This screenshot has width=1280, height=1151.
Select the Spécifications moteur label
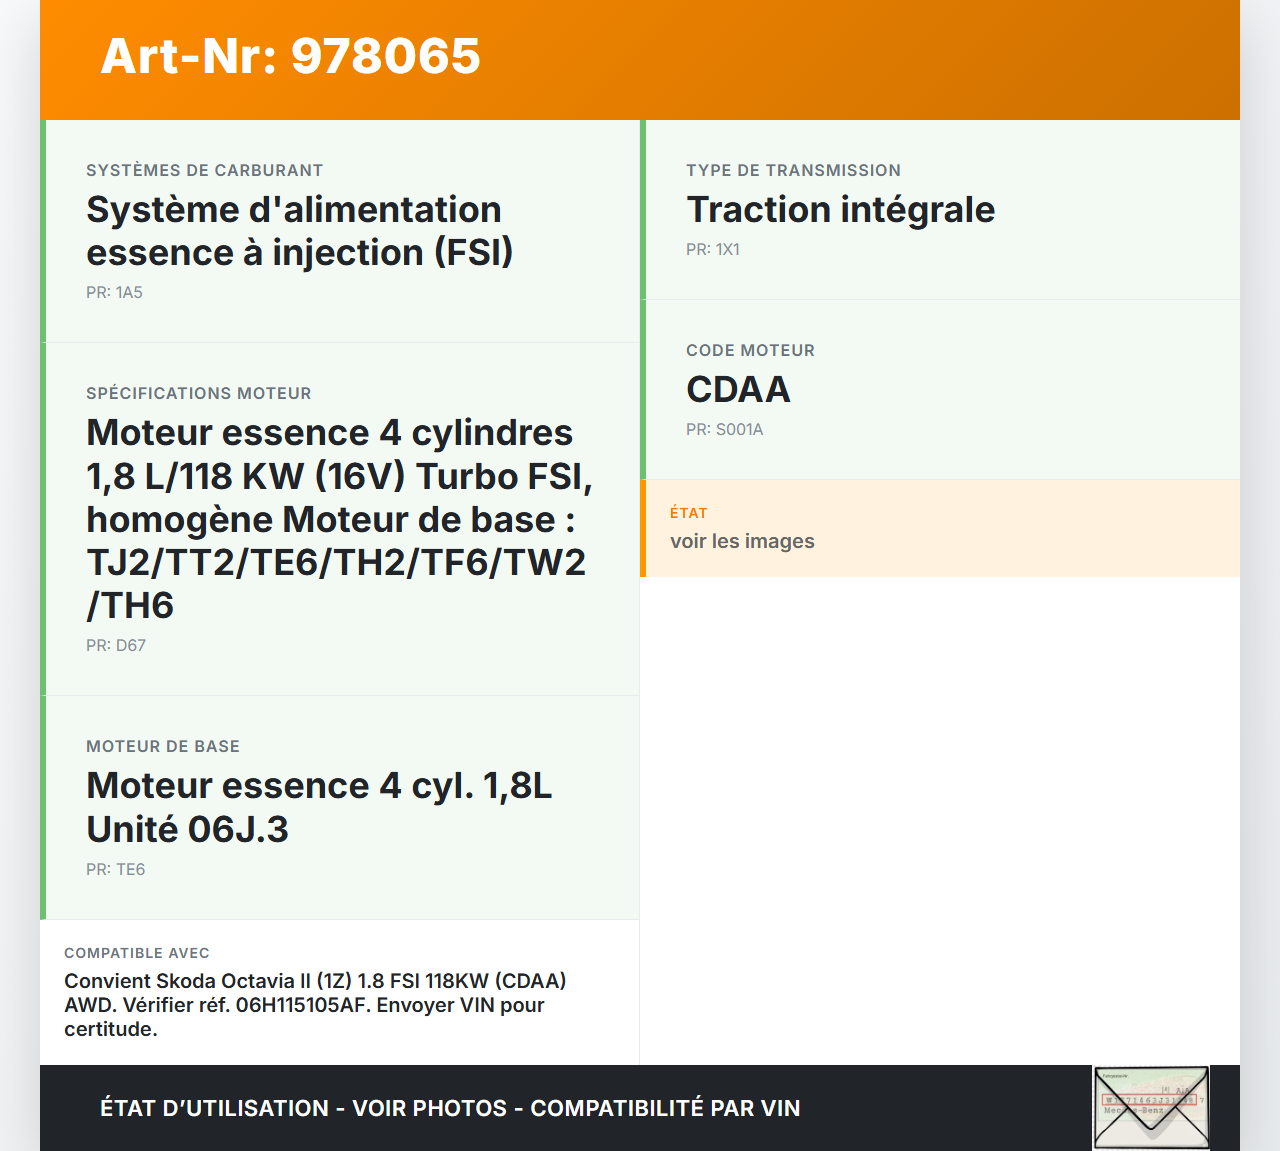198,393
